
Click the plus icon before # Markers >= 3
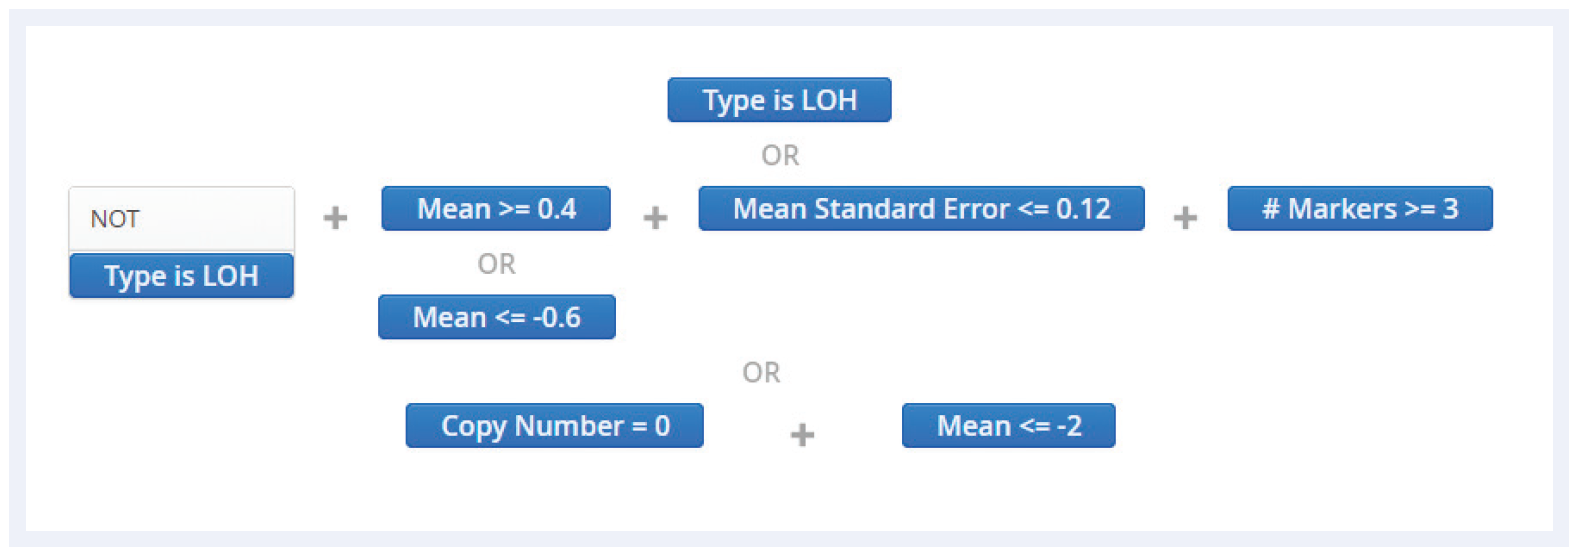1185,217
